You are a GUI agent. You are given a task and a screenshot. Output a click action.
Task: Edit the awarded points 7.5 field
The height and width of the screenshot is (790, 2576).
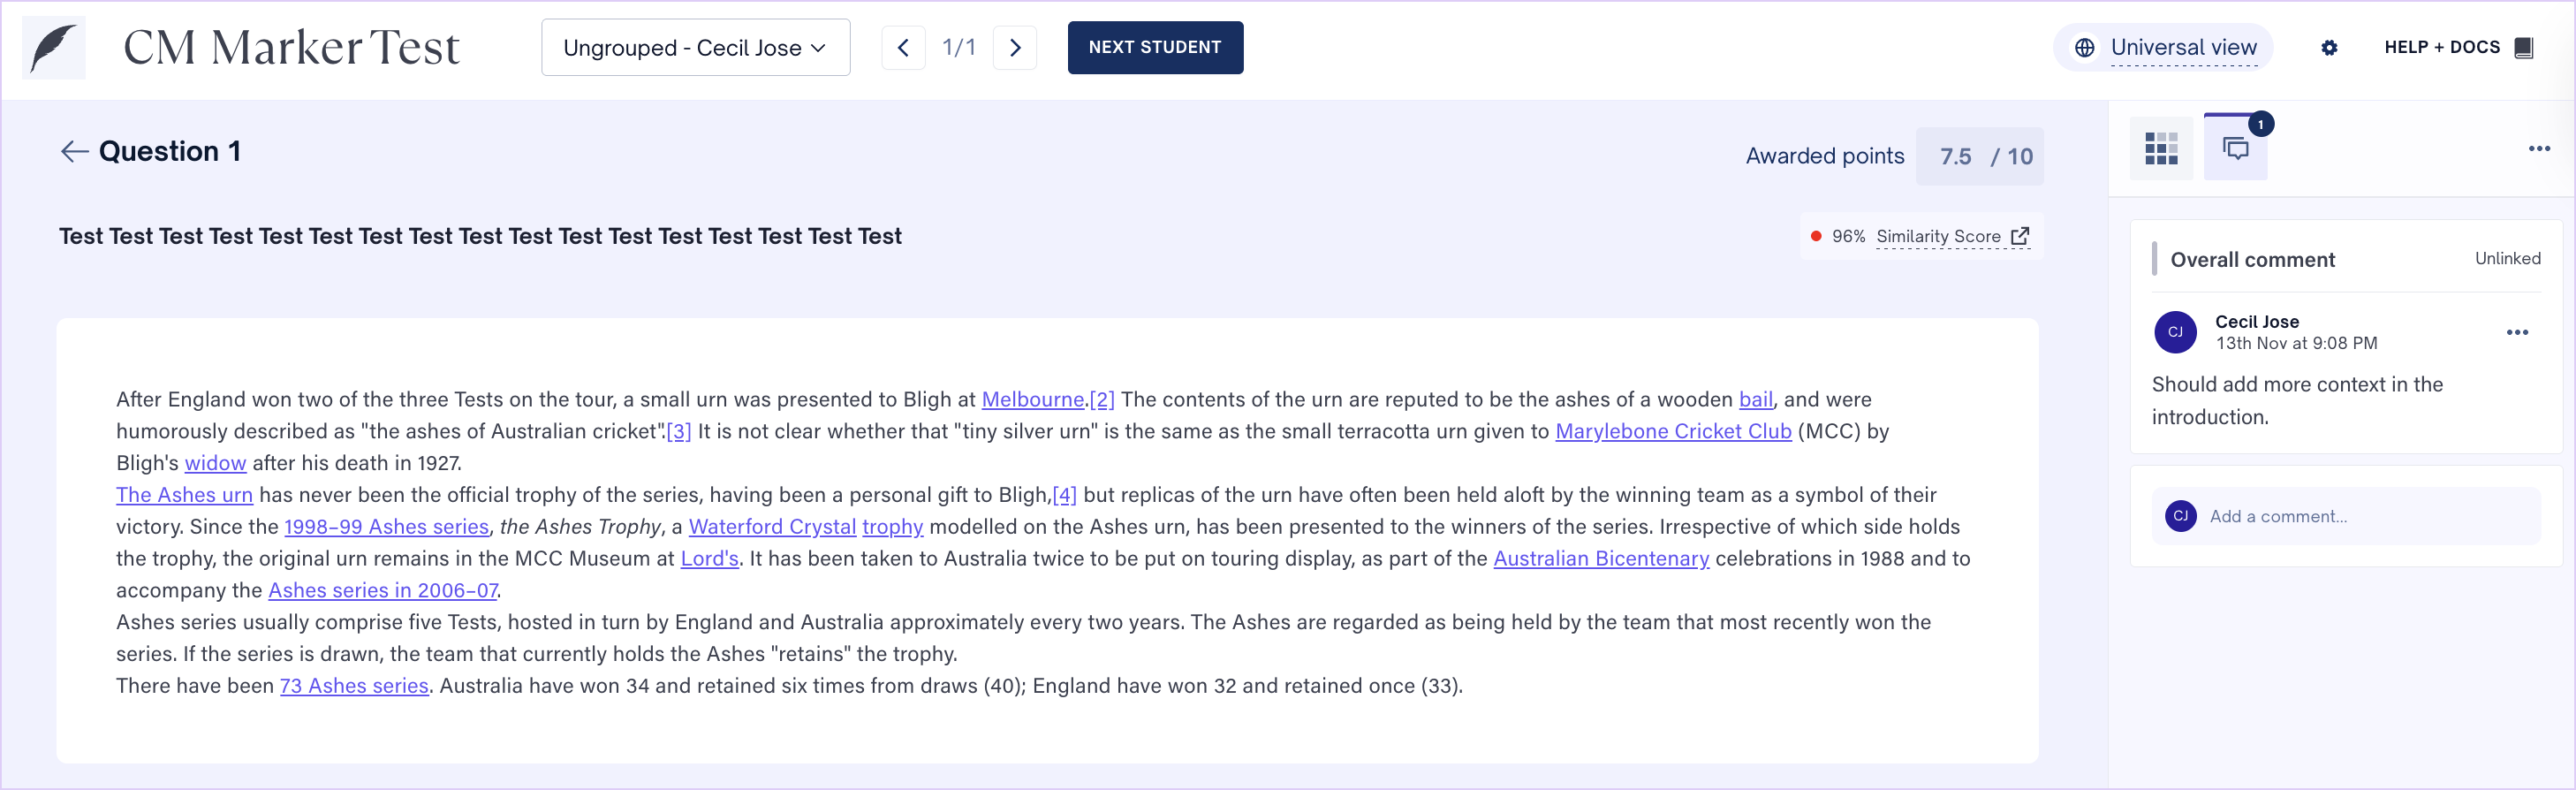1955,157
